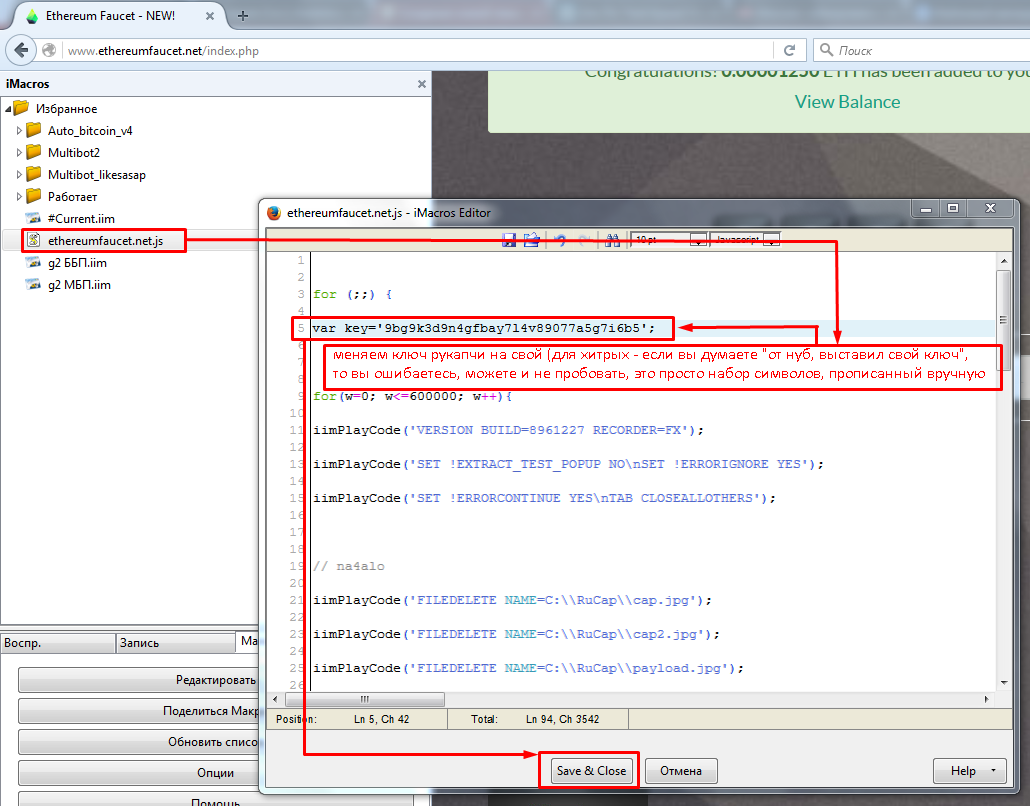Select the Работает folder item
The height and width of the screenshot is (806, 1030).
click(72, 196)
